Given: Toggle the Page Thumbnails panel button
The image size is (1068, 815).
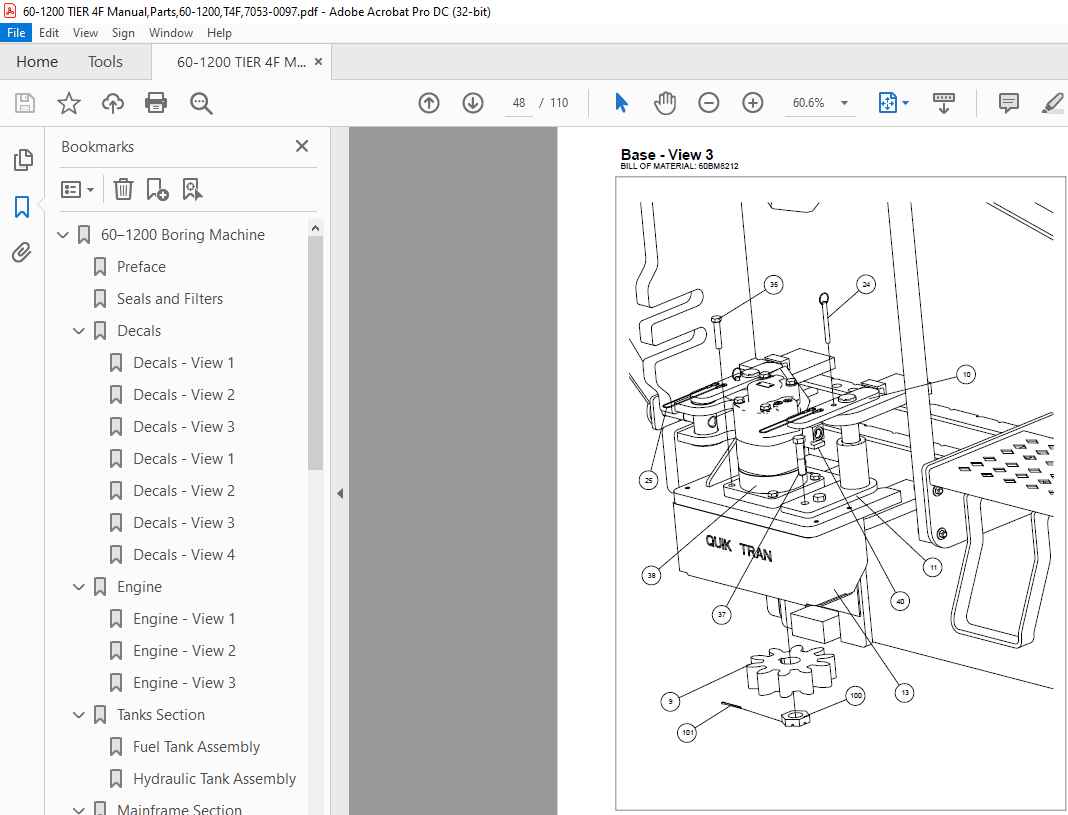Looking at the screenshot, I should pyautogui.click(x=22, y=160).
